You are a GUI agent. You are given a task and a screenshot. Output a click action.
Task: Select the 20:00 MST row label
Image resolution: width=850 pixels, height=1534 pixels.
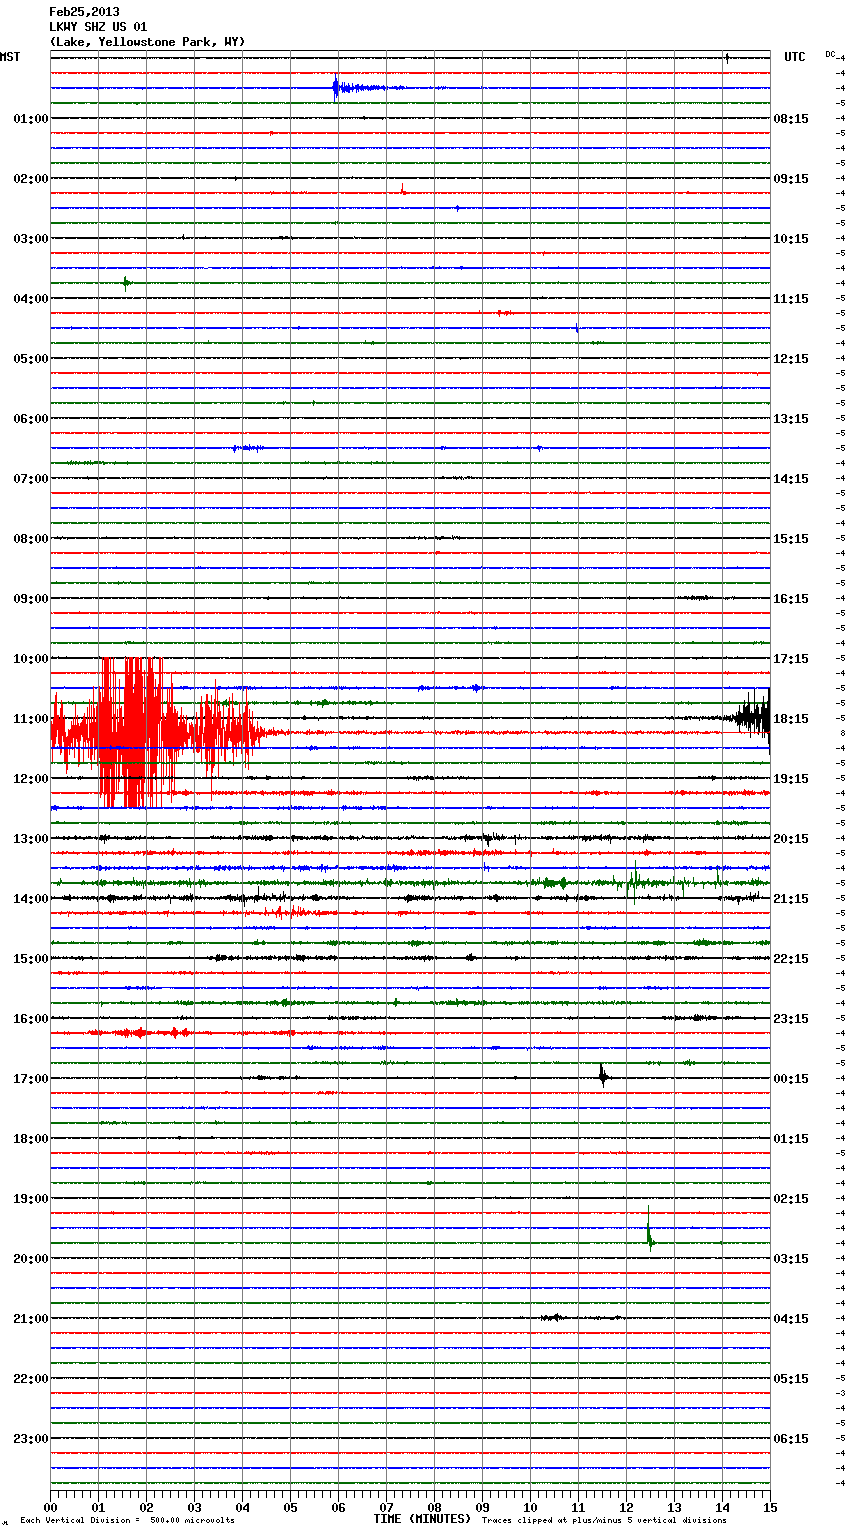pos(31,1259)
